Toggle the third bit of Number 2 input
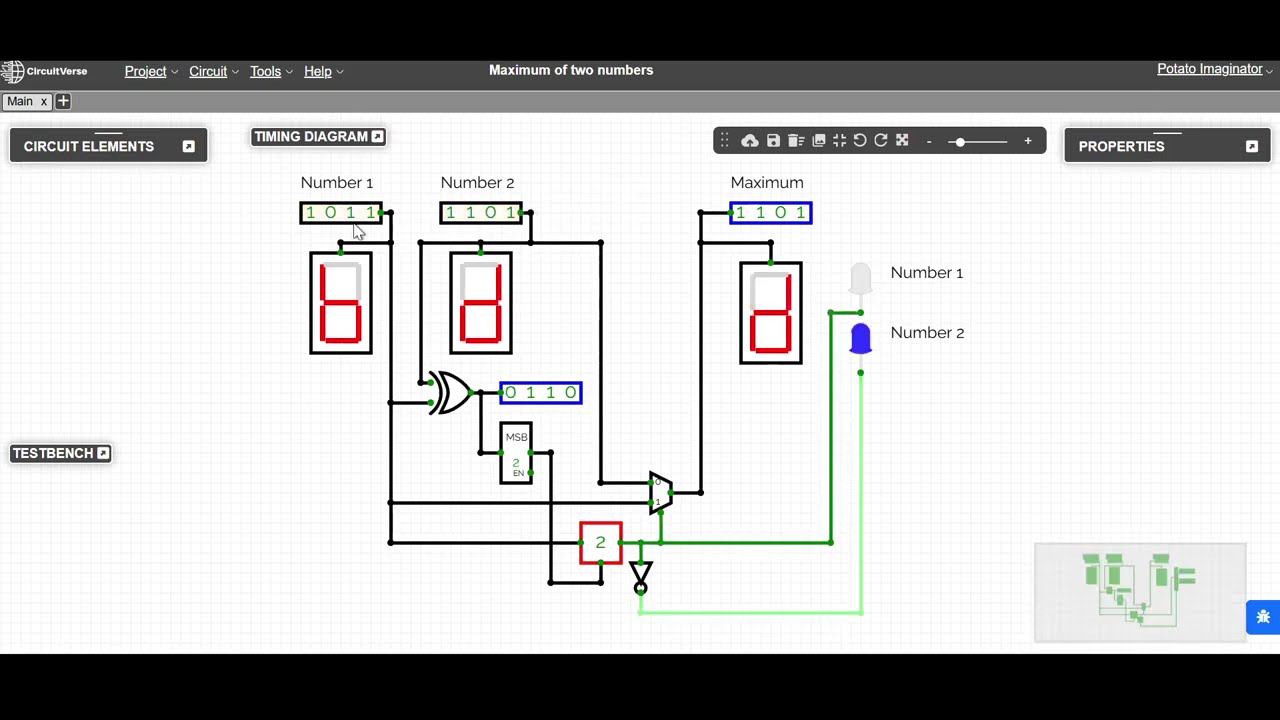1280x720 pixels. coord(490,212)
